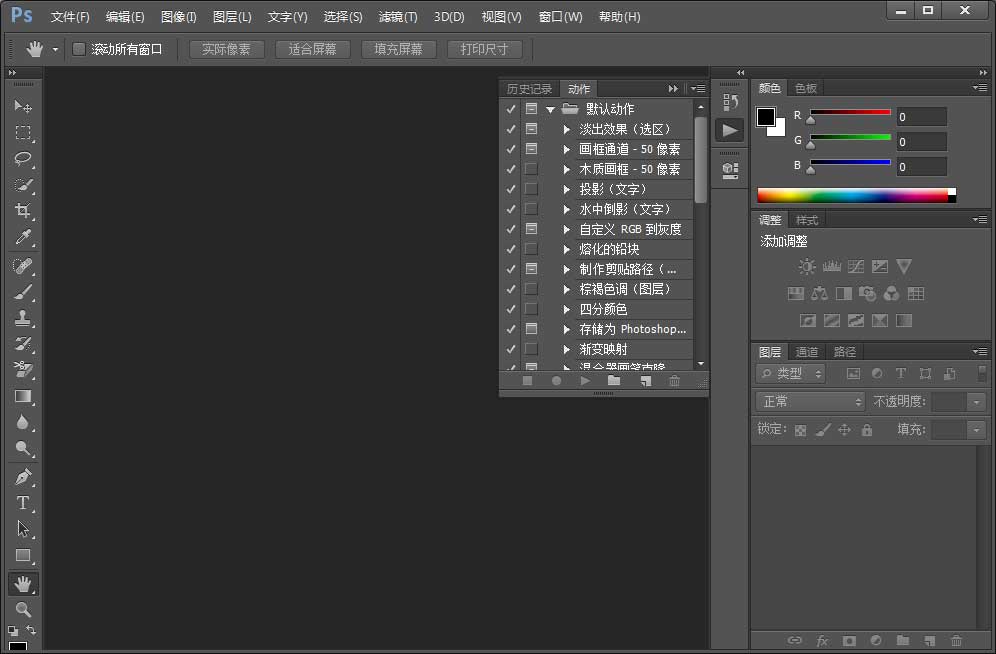Select the Clone Stamp tool

click(x=23, y=318)
